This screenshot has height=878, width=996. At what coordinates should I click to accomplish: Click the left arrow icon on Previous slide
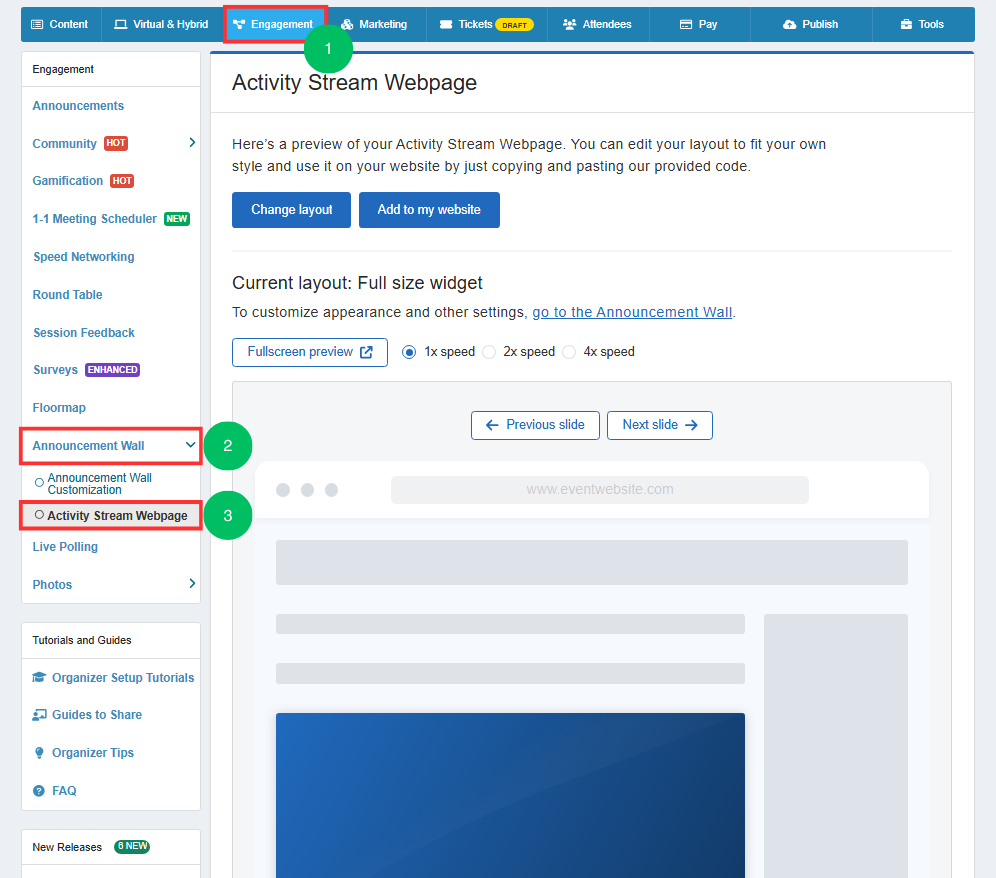(492, 425)
